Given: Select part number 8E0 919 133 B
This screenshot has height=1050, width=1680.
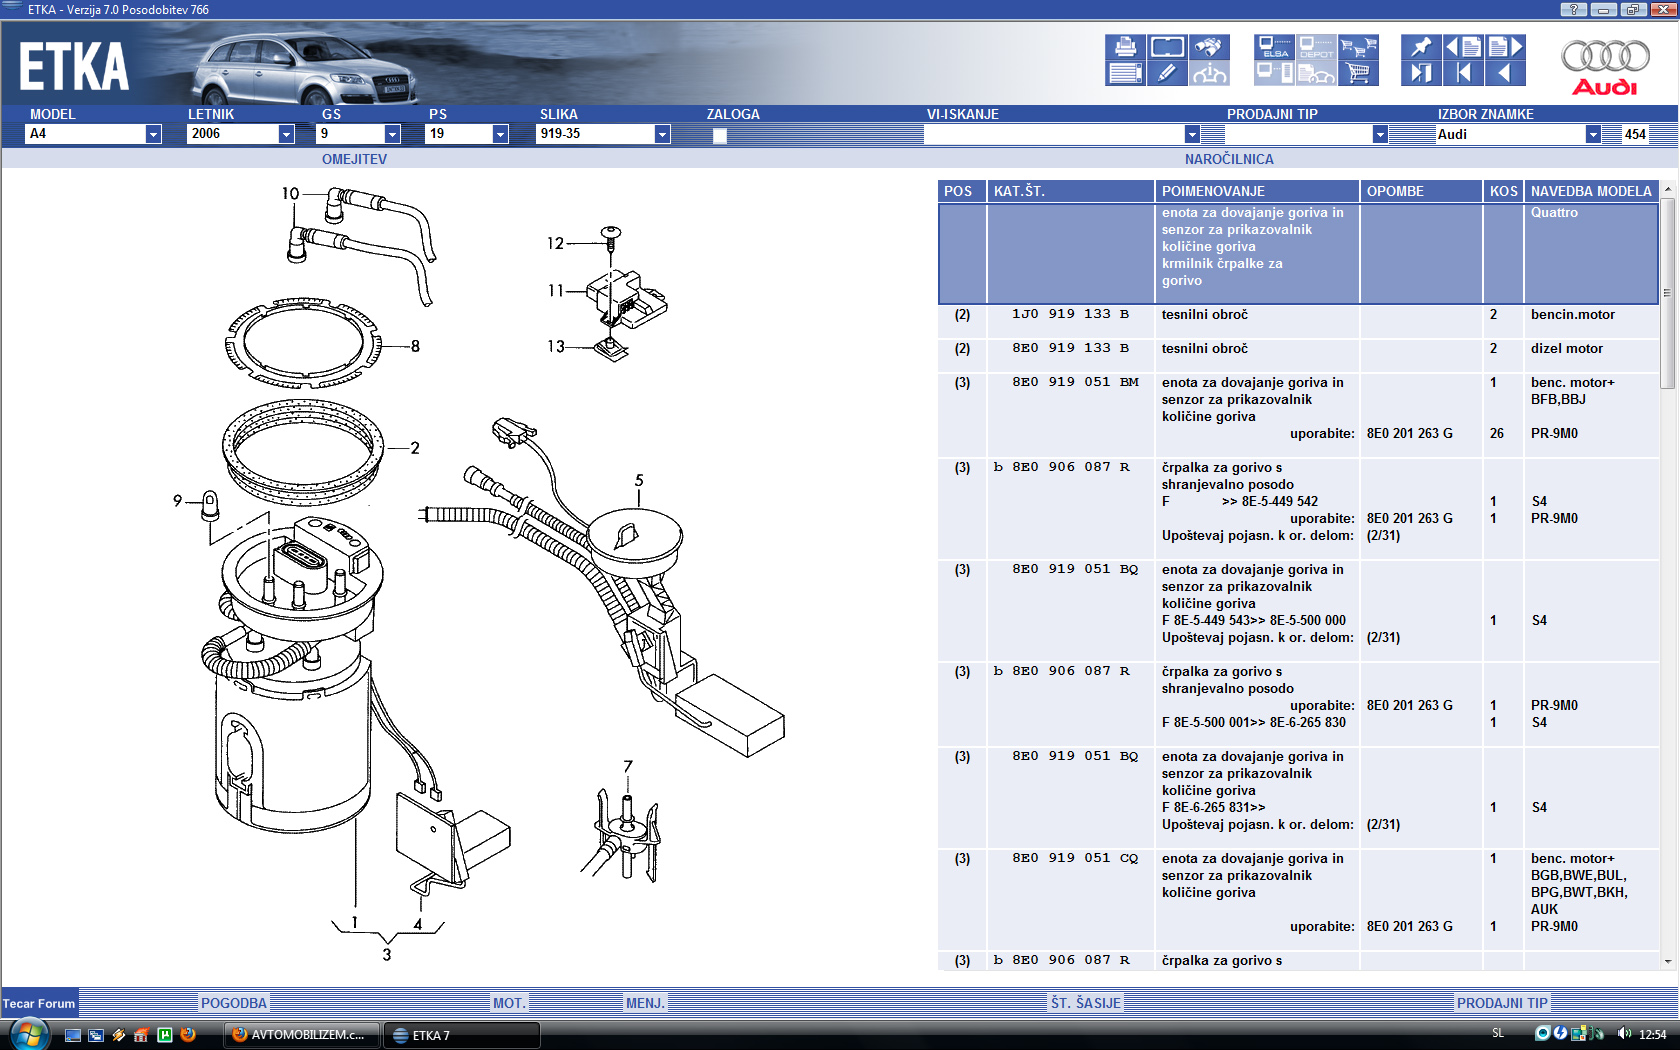Looking at the screenshot, I should [1071, 348].
